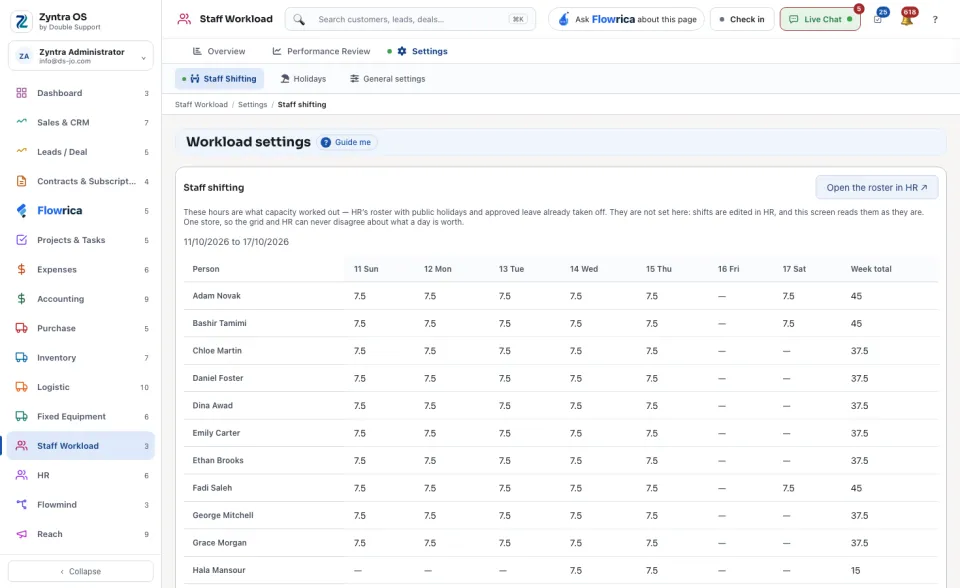The width and height of the screenshot is (960, 588).
Task: Go to the Reach module label
Action: [x=50, y=533]
